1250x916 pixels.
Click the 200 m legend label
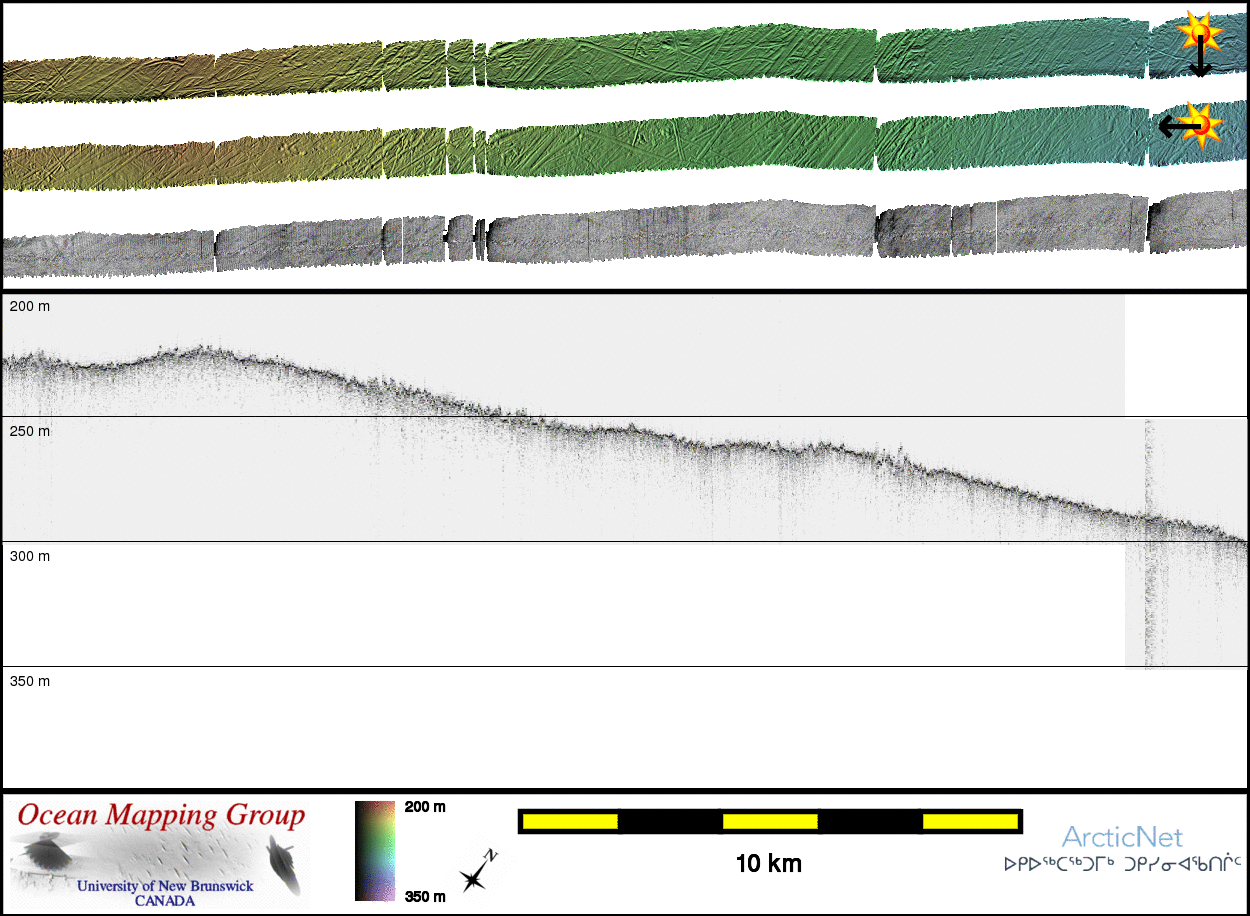point(424,807)
